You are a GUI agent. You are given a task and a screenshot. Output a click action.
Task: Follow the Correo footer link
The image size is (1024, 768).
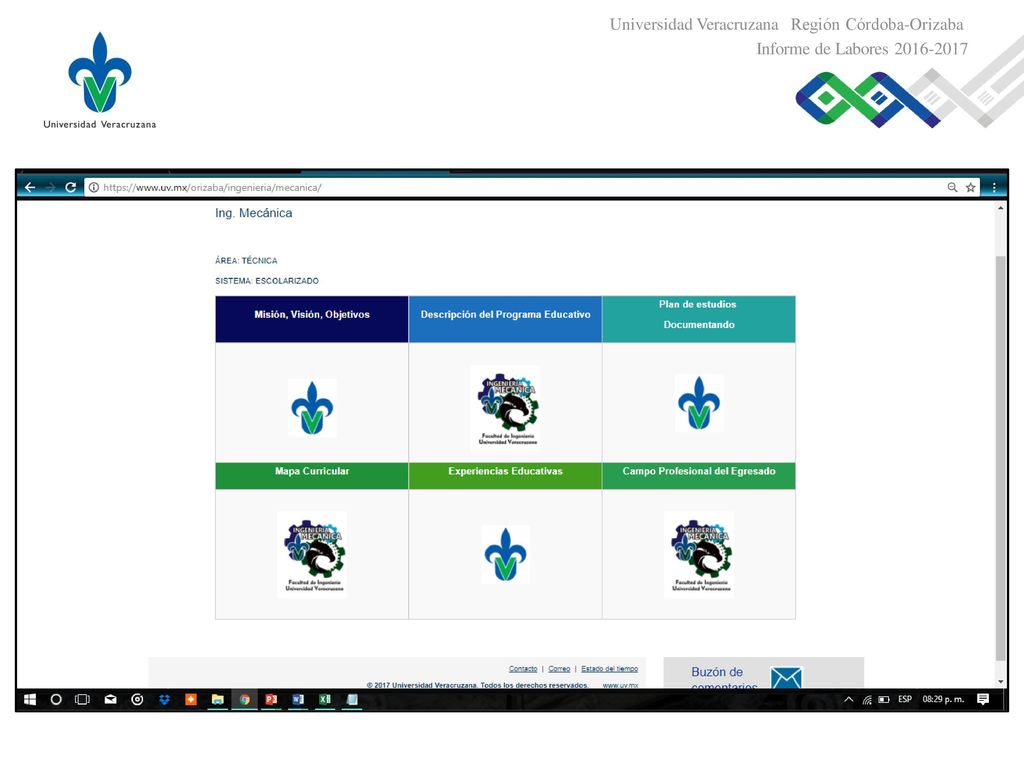pos(559,669)
